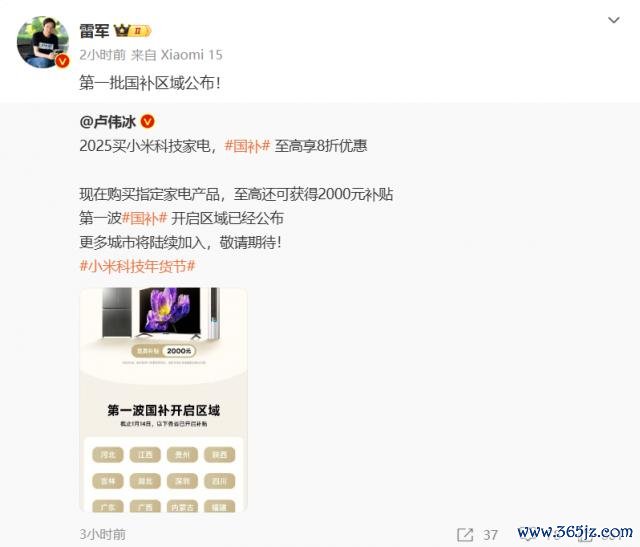Click the orange verified badge on the avatar
Viewport: 640px width, 547px height.
pyautogui.click(x=62, y=61)
